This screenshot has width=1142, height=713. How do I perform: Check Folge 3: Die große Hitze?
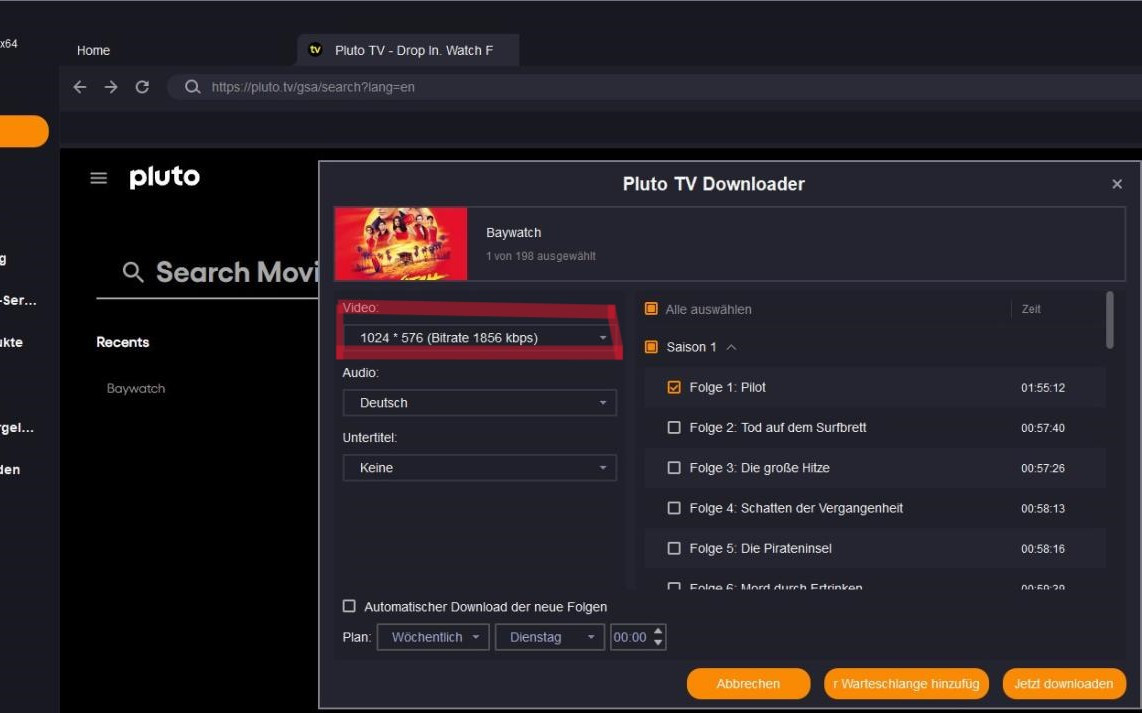674,468
